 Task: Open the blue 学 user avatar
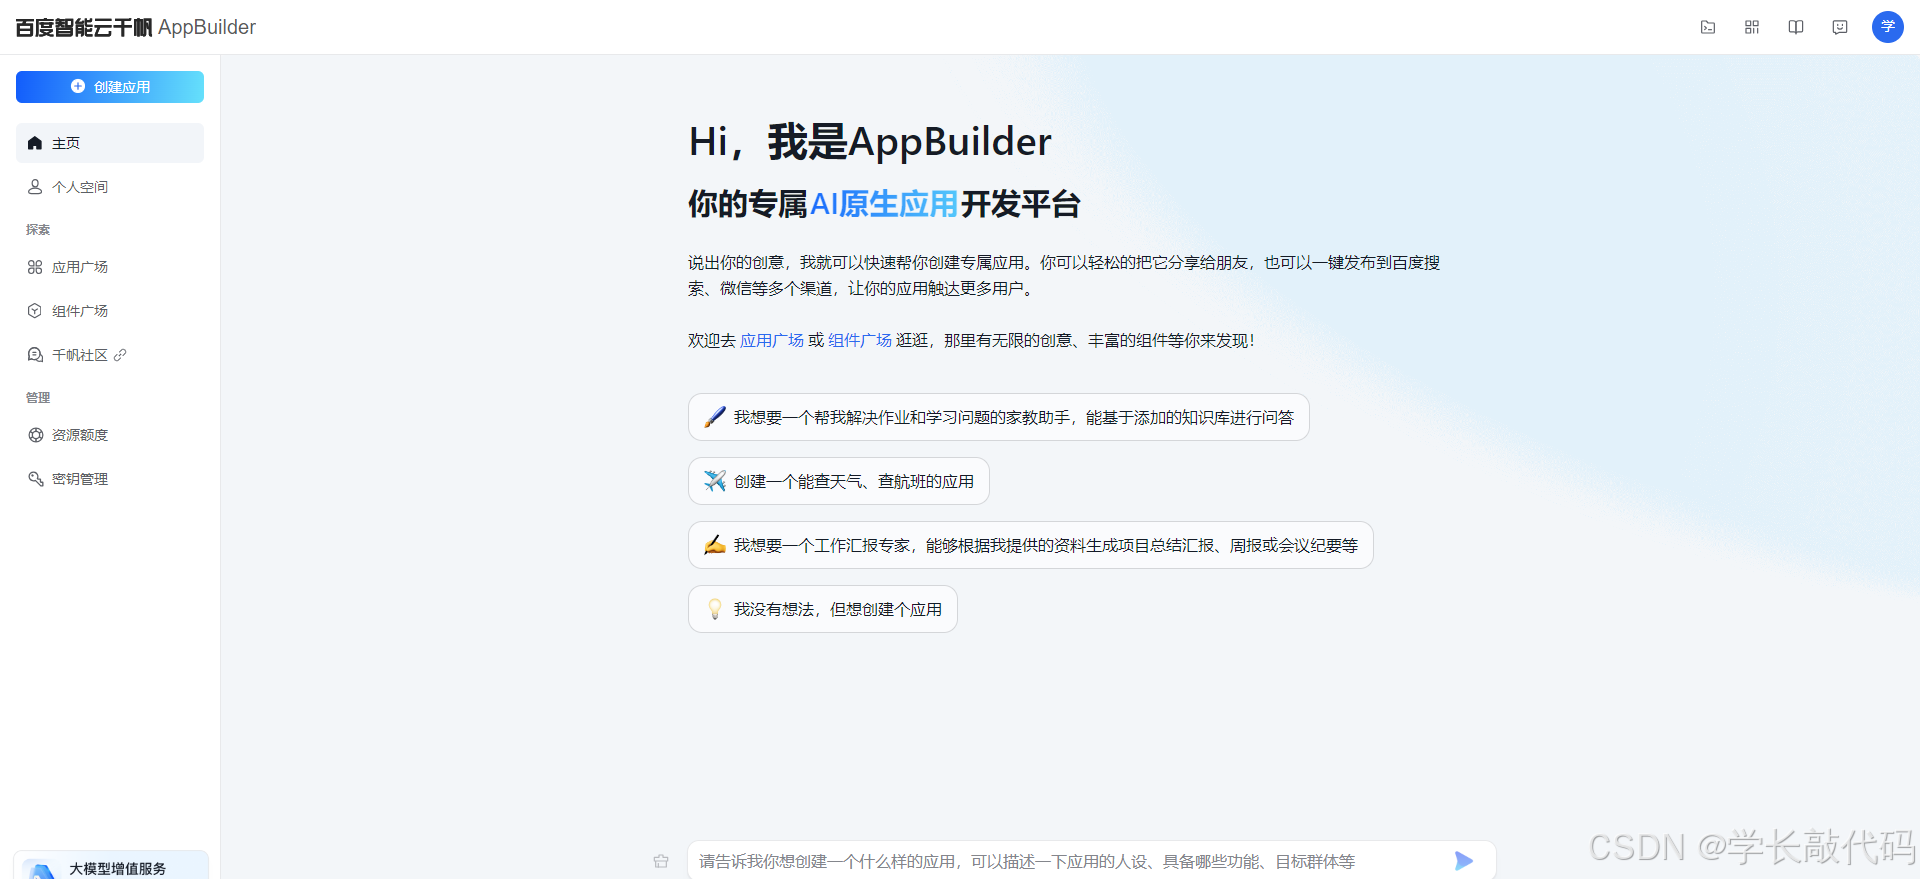tap(1888, 27)
